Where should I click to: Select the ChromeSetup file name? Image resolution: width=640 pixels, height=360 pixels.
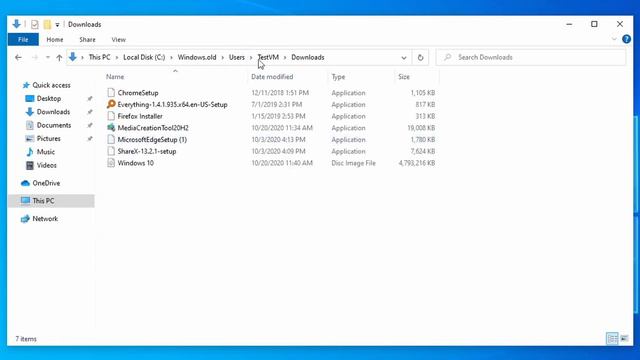click(x=138, y=93)
